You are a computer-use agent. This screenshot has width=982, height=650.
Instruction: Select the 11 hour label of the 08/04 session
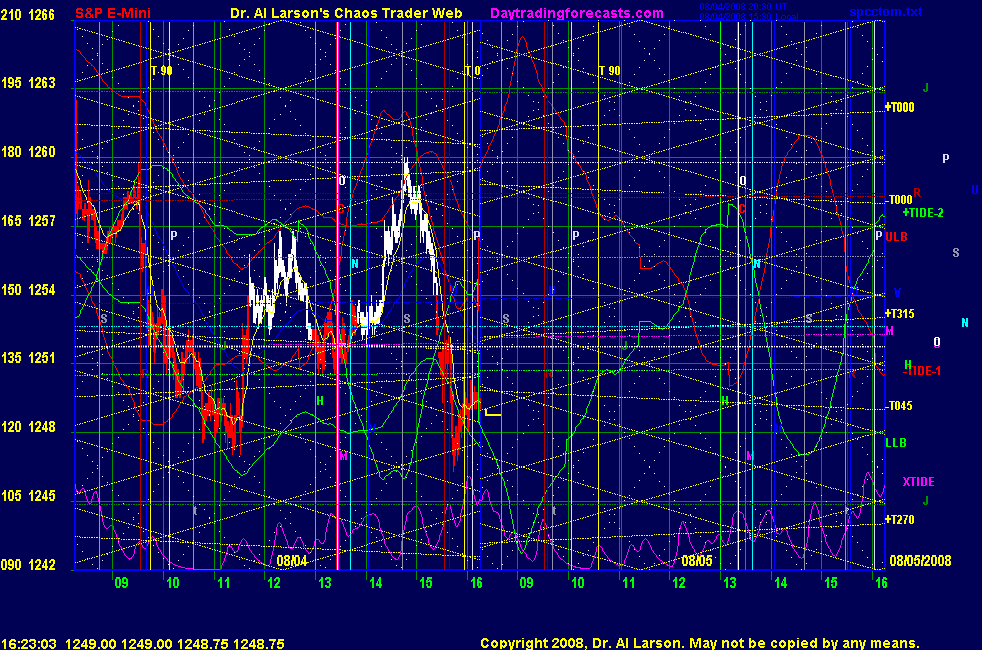(x=224, y=583)
